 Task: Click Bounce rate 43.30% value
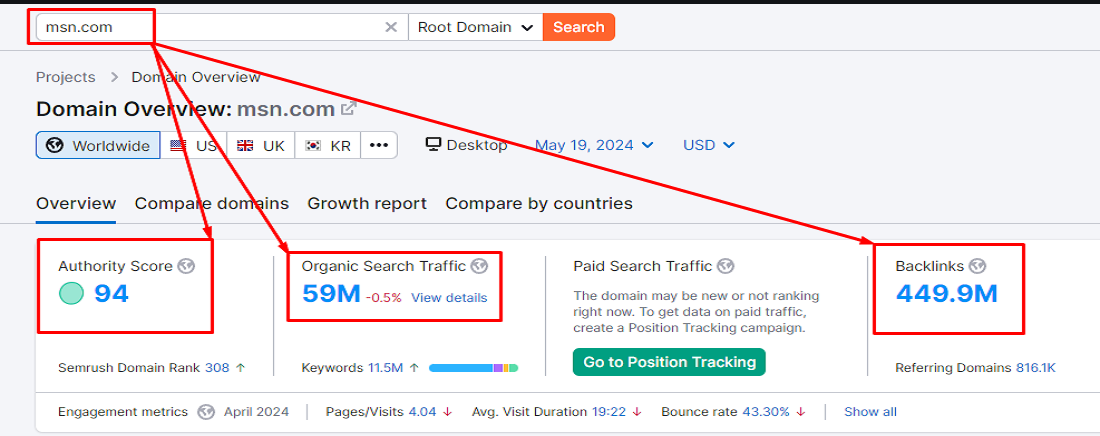(764, 411)
